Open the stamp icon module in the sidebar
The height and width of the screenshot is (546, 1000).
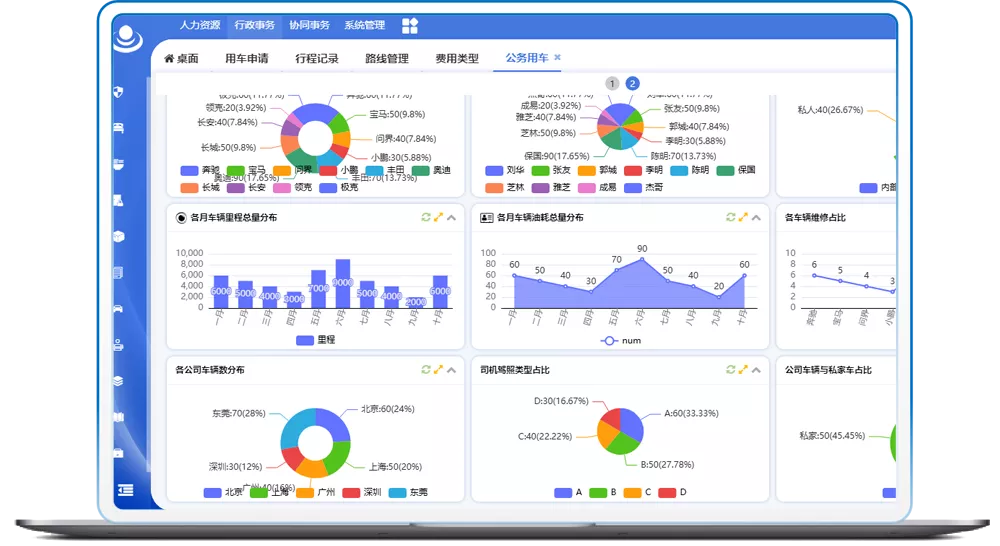pyautogui.click(x=118, y=345)
